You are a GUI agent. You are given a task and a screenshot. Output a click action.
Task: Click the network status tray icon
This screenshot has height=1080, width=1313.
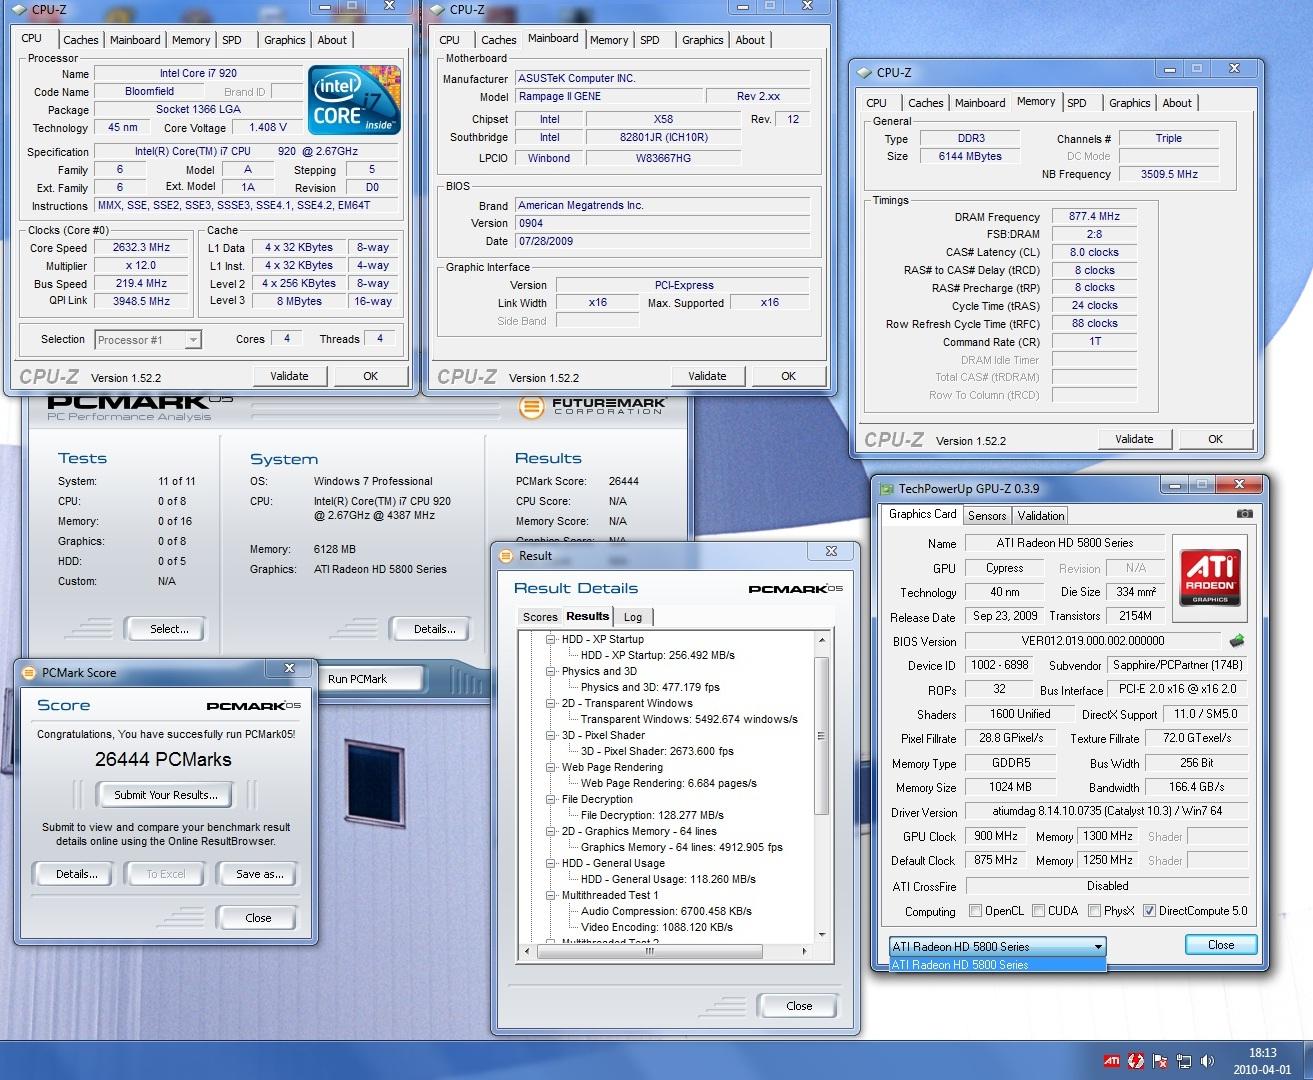(1184, 1061)
